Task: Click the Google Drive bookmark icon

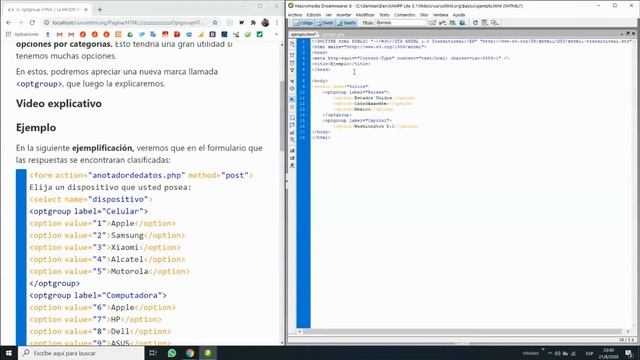Action: pyautogui.click(x=130, y=35)
